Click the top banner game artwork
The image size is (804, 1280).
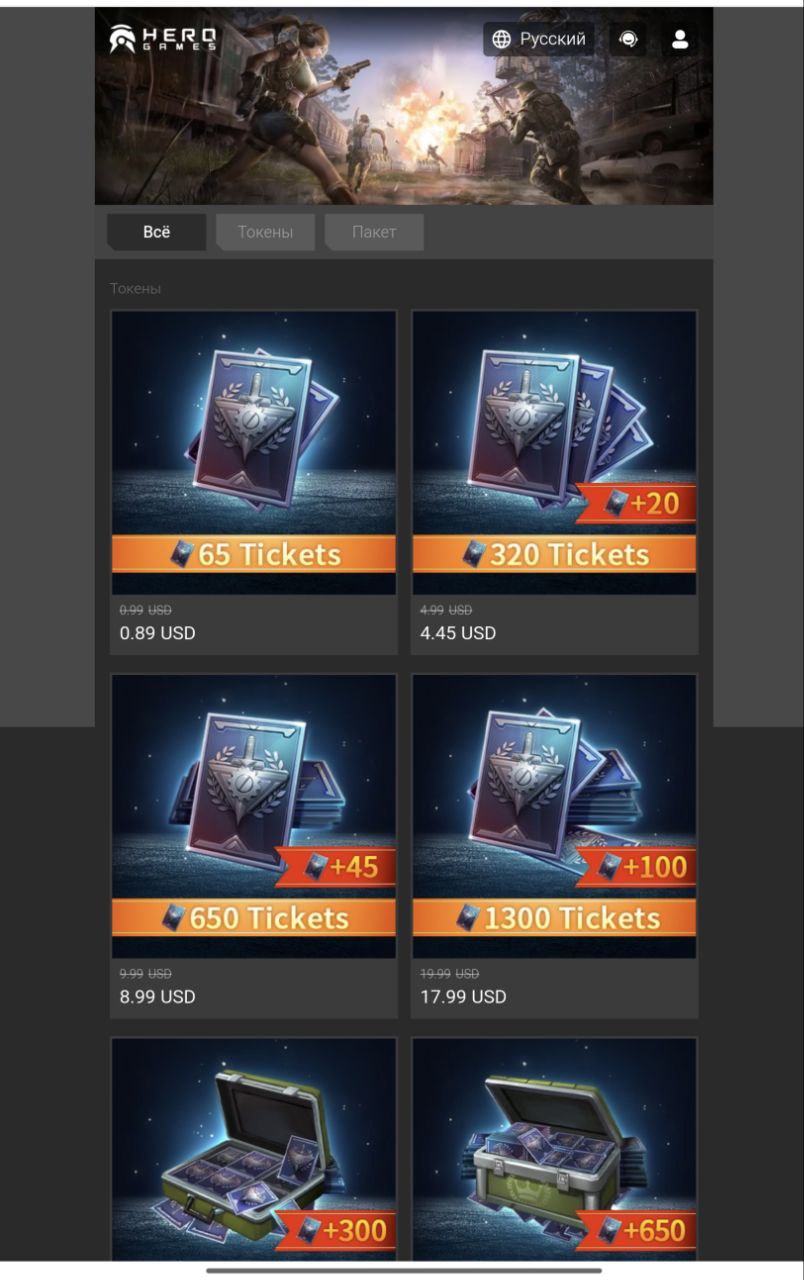[404, 106]
